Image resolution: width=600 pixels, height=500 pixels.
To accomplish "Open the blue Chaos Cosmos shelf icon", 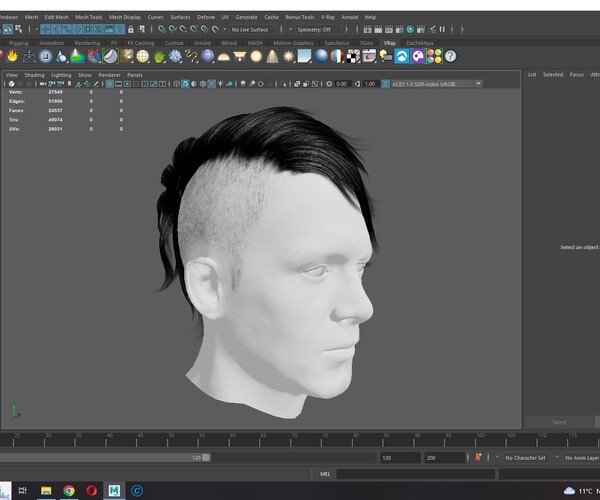I will click(402, 57).
